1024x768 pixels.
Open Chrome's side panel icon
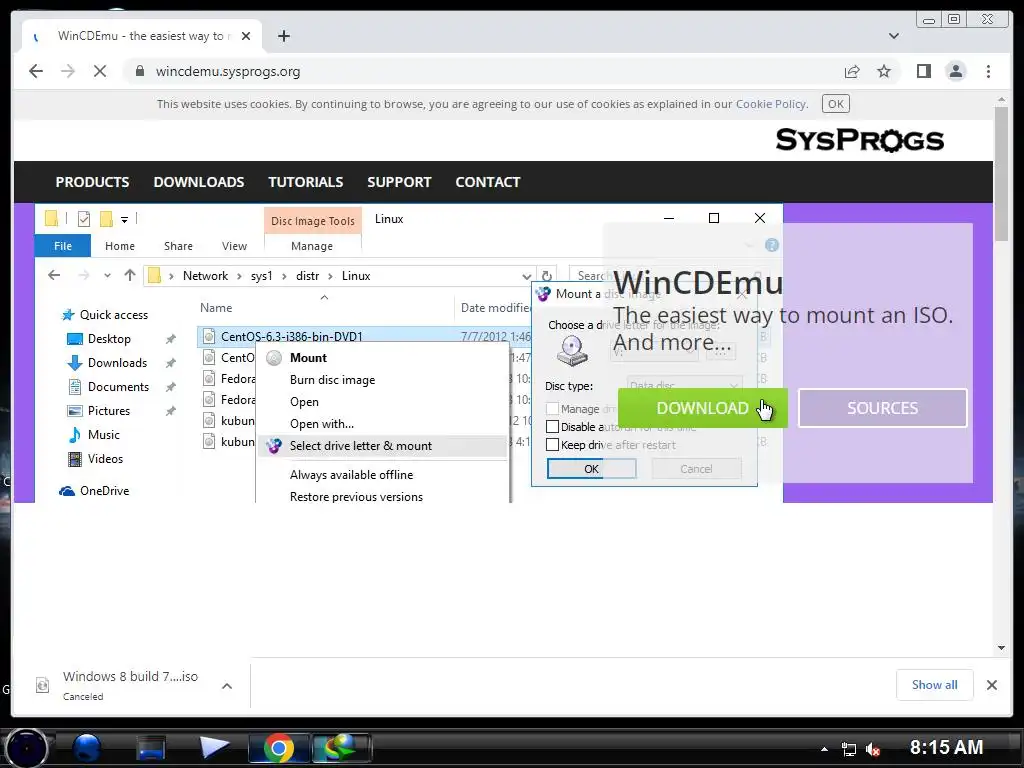923,71
